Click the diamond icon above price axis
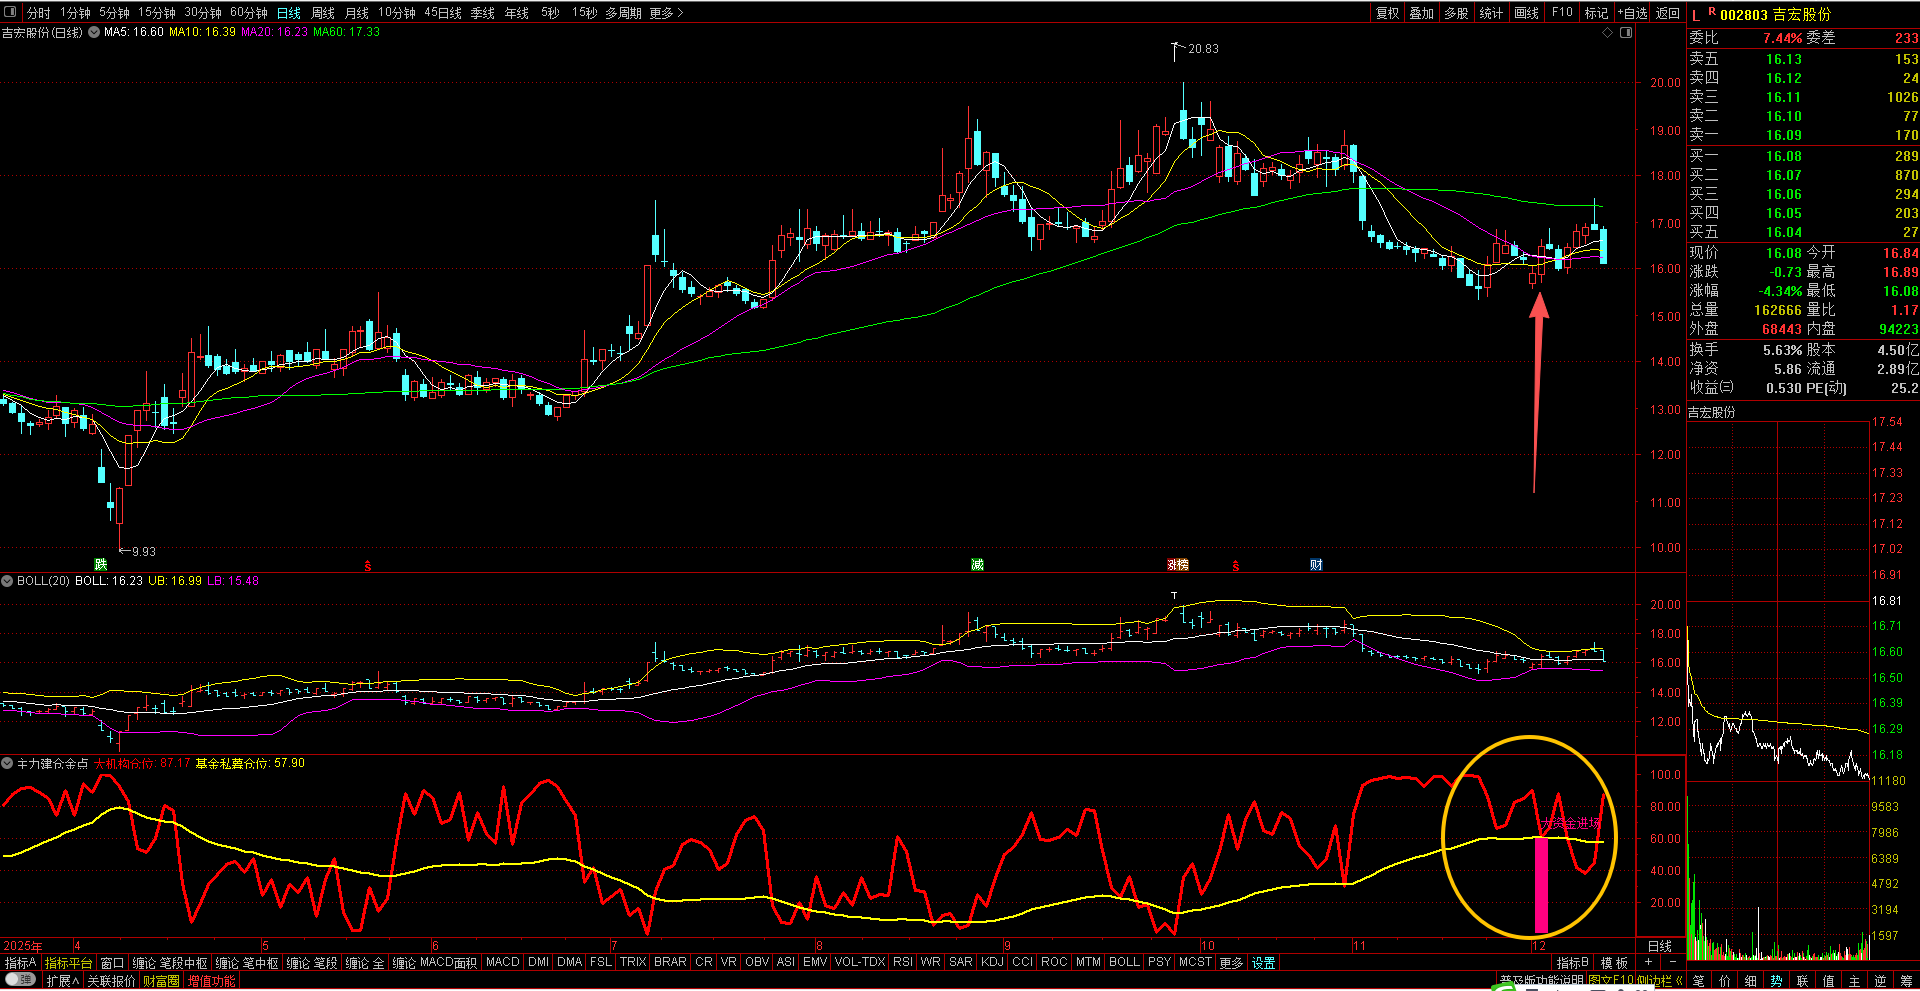The image size is (1920, 991). point(1608,33)
